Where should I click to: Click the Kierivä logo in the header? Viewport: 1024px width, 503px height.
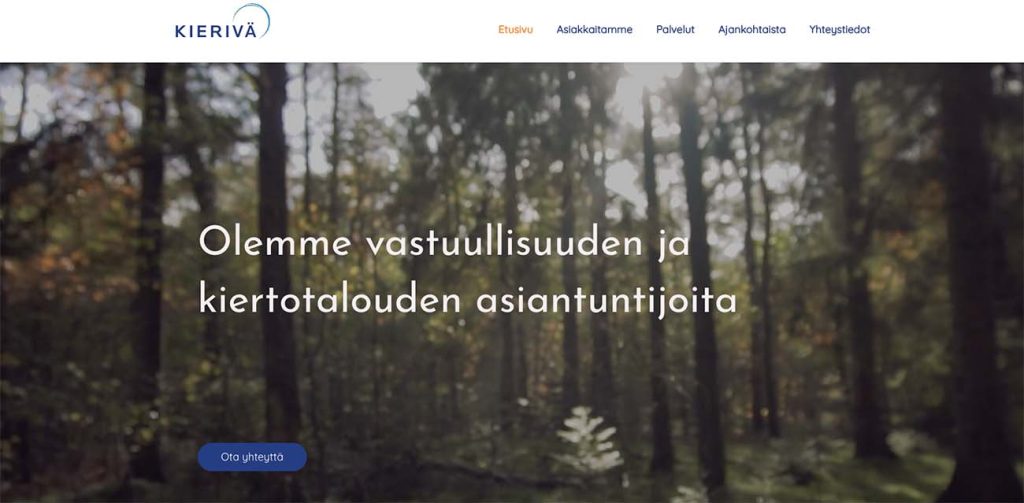pyautogui.click(x=223, y=22)
